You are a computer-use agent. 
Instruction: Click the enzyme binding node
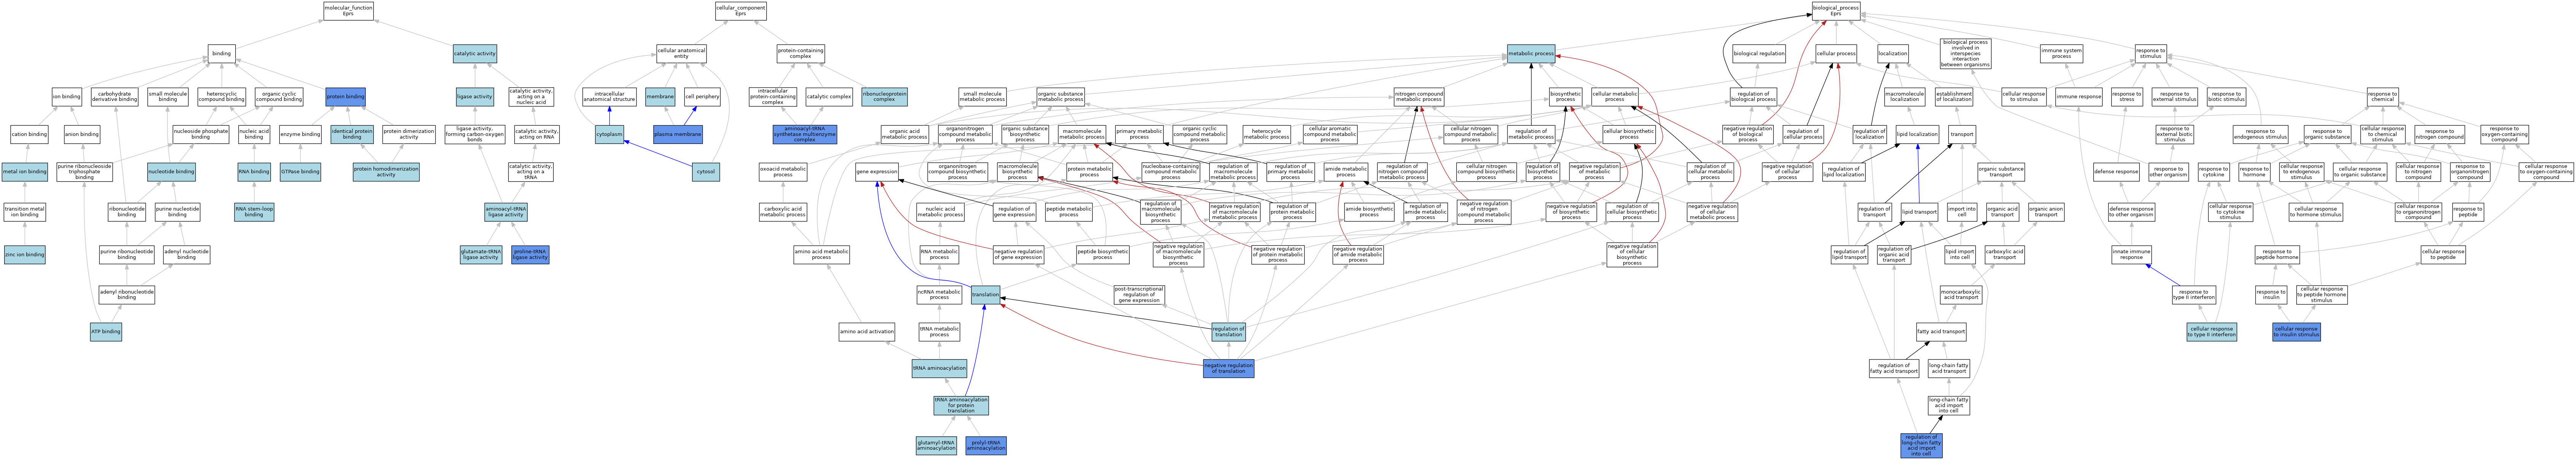point(300,134)
